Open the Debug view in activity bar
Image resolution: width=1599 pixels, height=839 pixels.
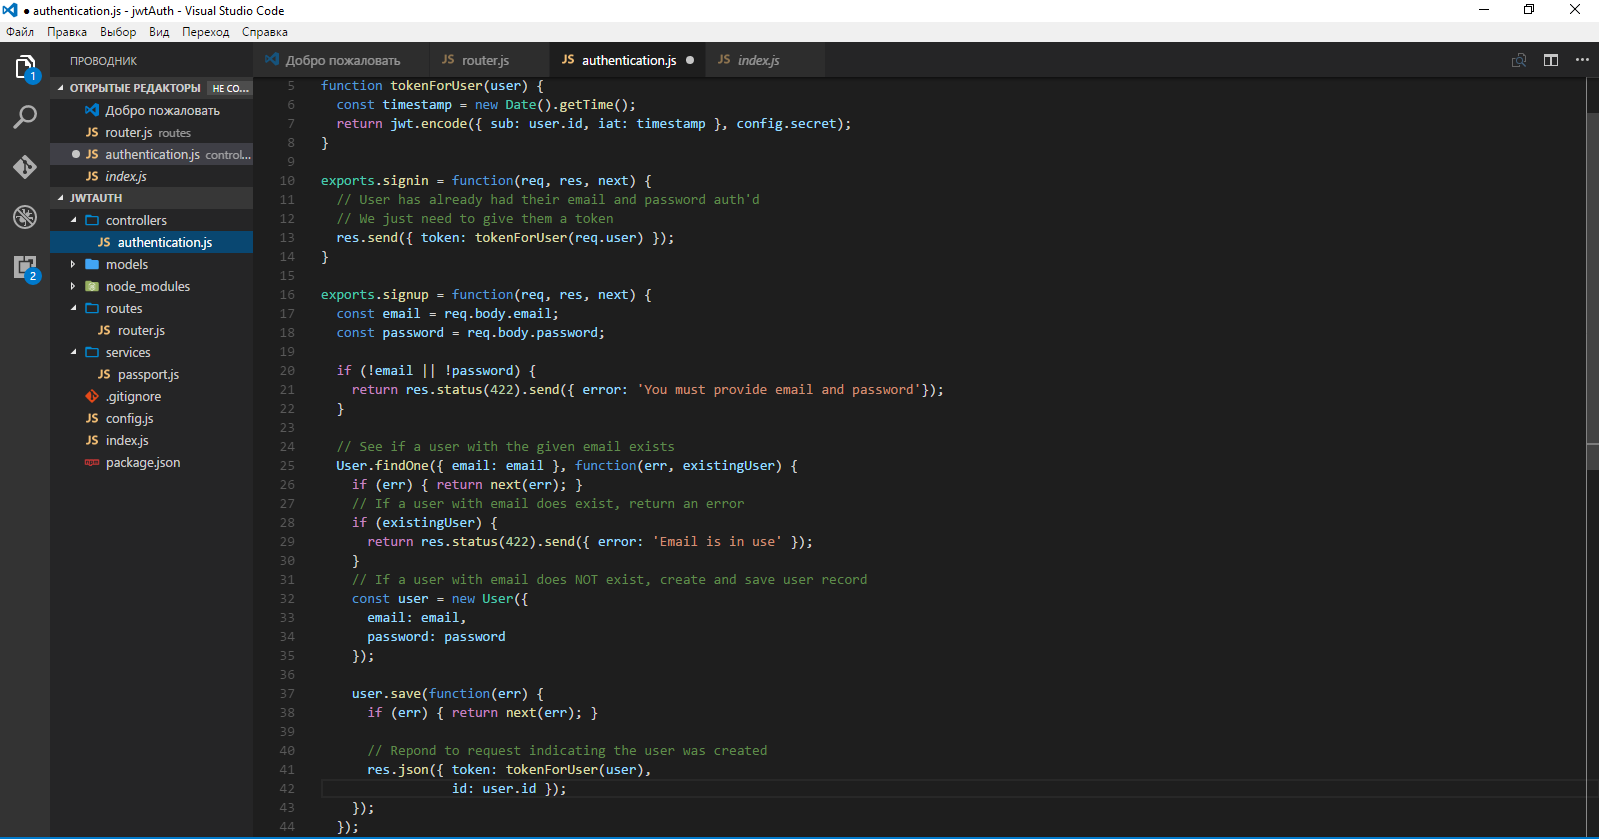pos(25,217)
